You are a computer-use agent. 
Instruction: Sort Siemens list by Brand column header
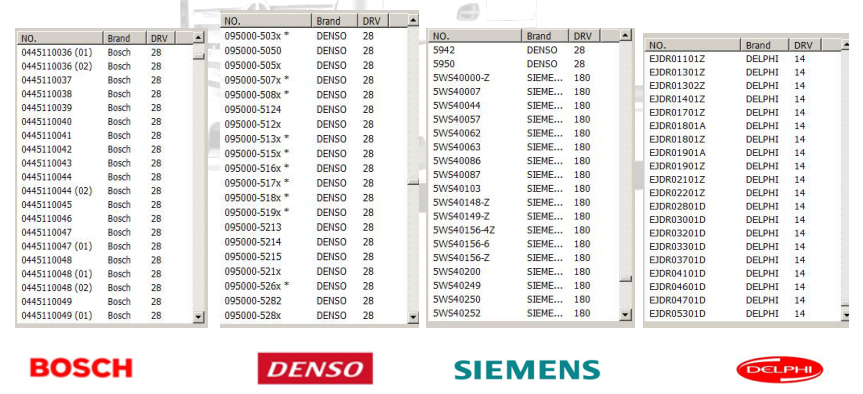click(x=545, y=36)
